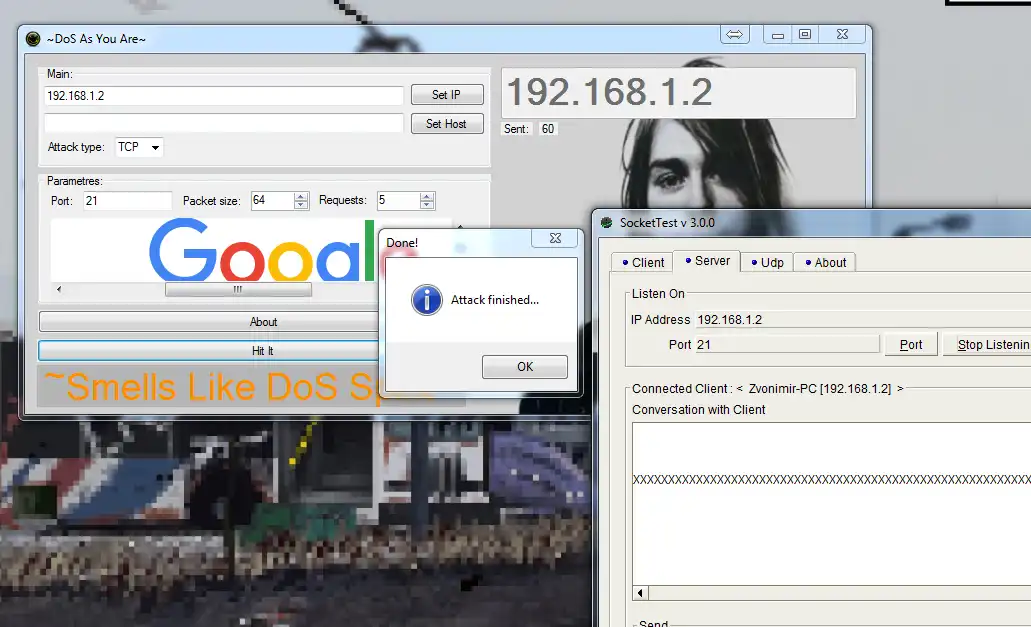Open the Udp tab in SocketTest
Image resolution: width=1031 pixels, height=627 pixels.
[767, 262]
